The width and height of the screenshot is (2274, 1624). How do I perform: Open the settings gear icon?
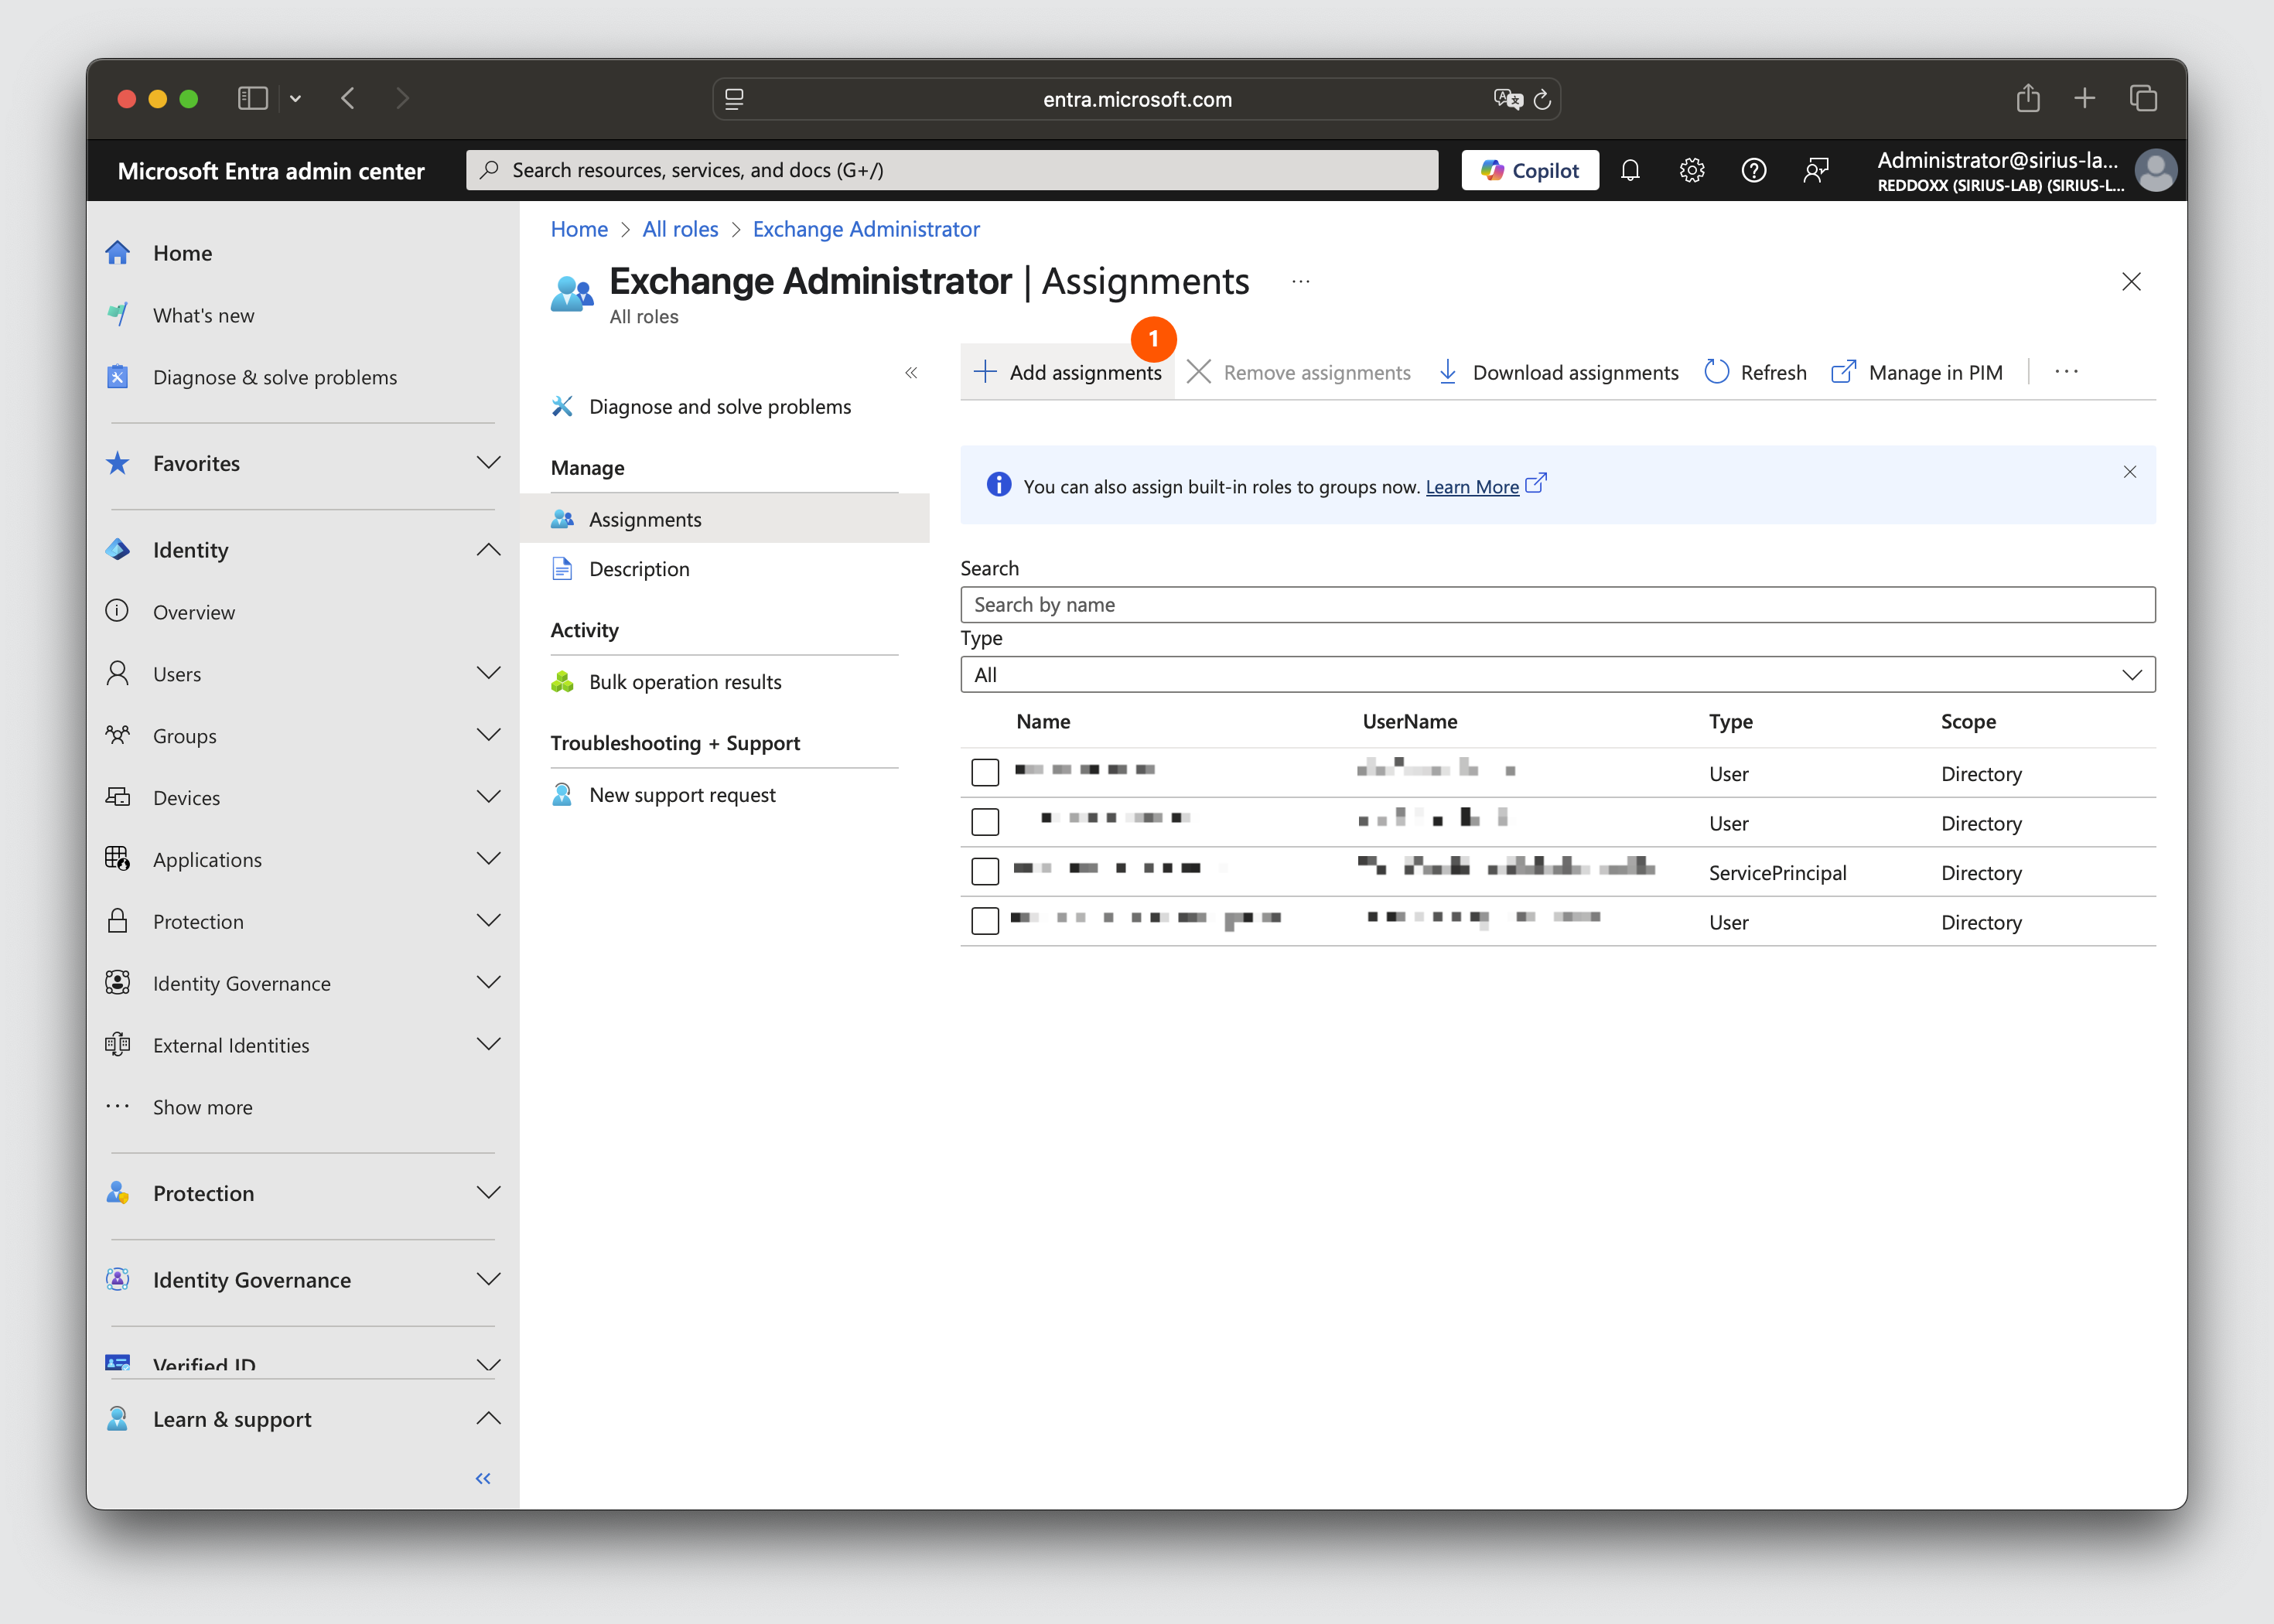[1692, 170]
